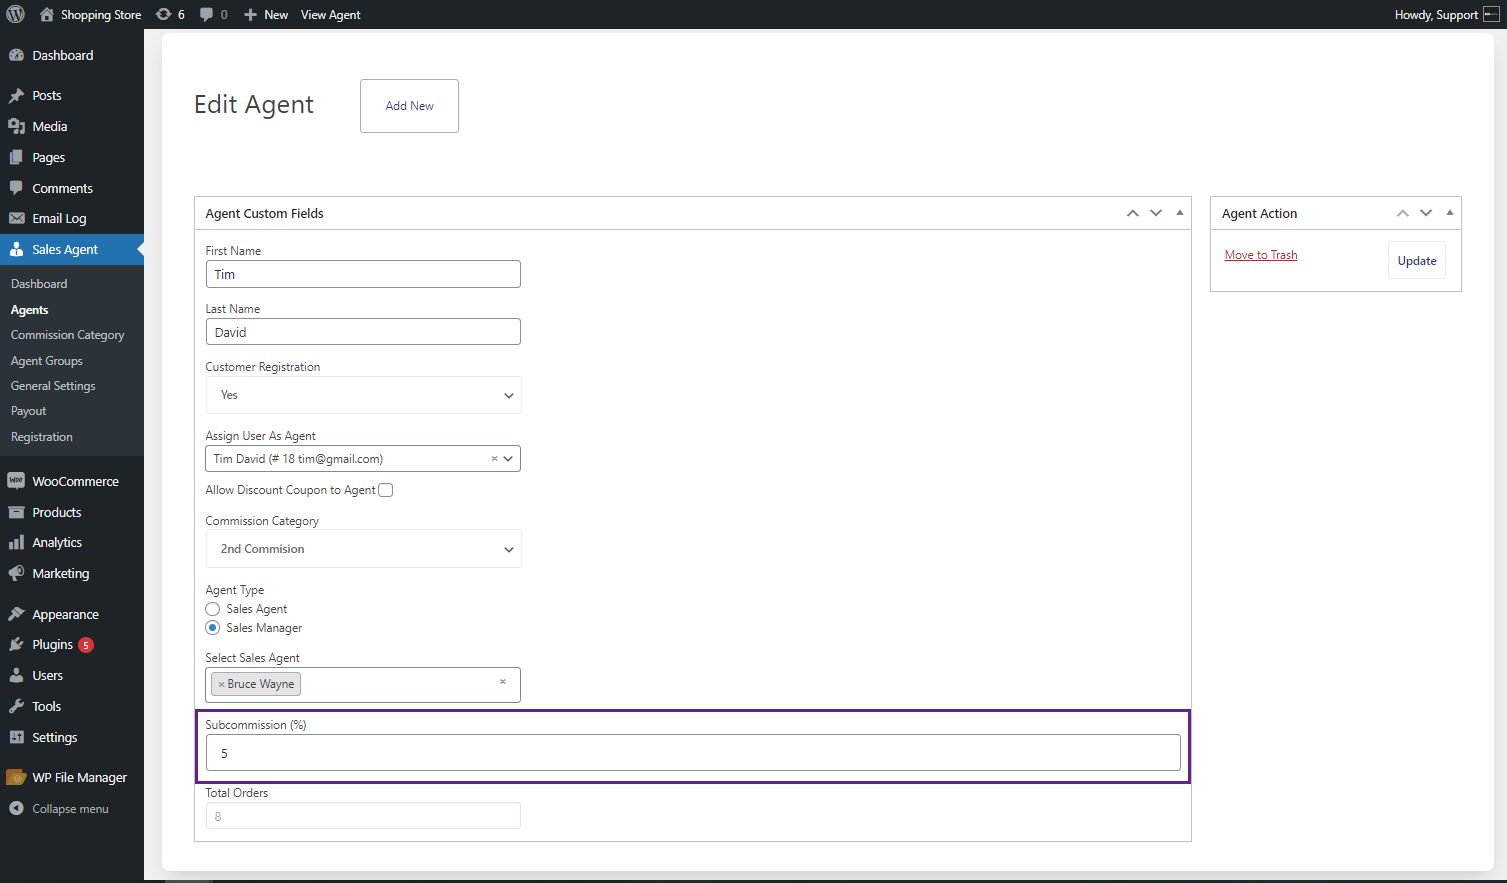Click the Email Log envelope icon
Viewport: 1507px width, 883px height.
tap(16, 218)
